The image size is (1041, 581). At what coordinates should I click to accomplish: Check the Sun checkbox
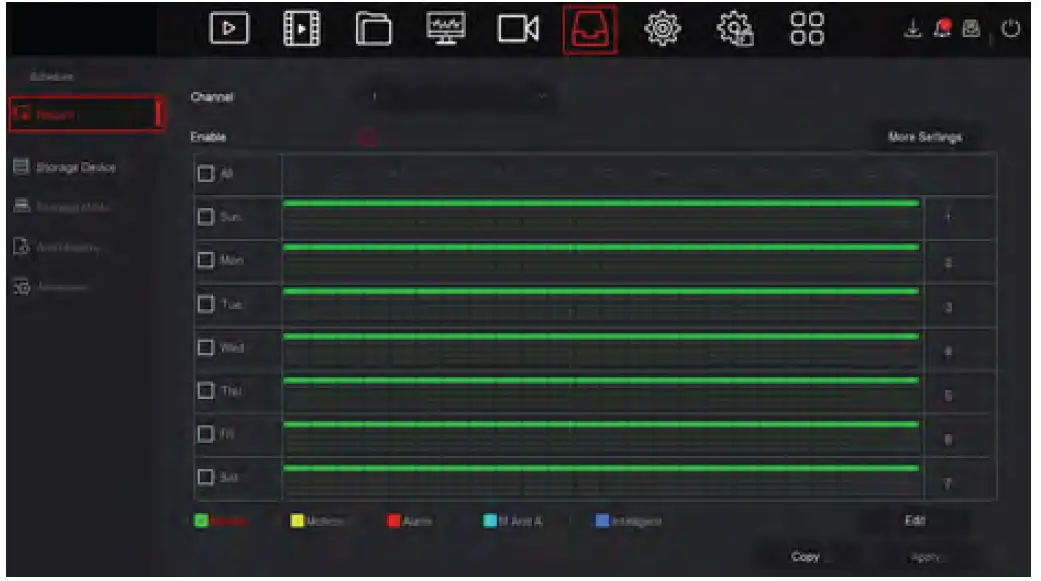(206, 216)
